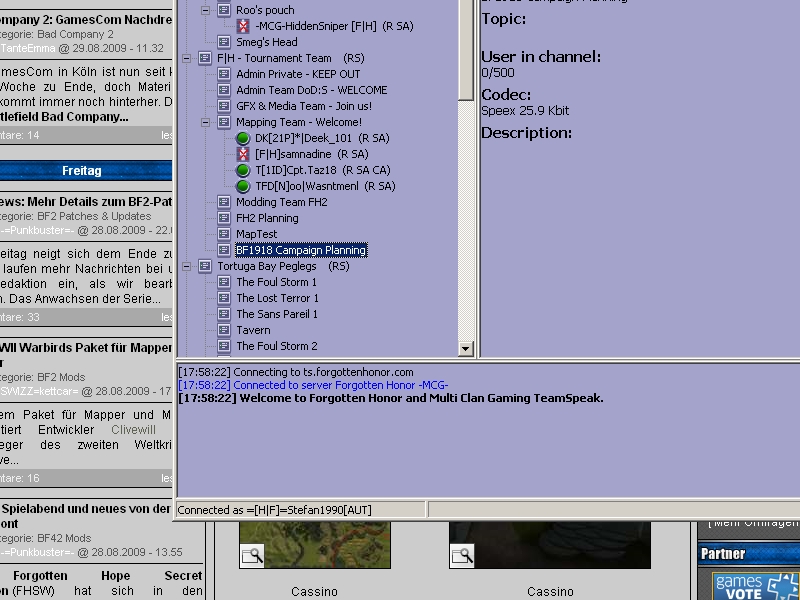
Task: Click the channel icon beside Modding Team FH2
Action: (x=224, y=202)
